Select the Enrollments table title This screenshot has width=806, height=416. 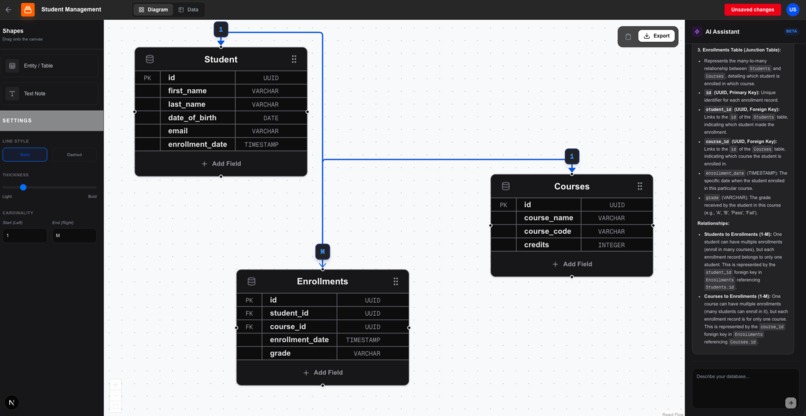[322, 281]
